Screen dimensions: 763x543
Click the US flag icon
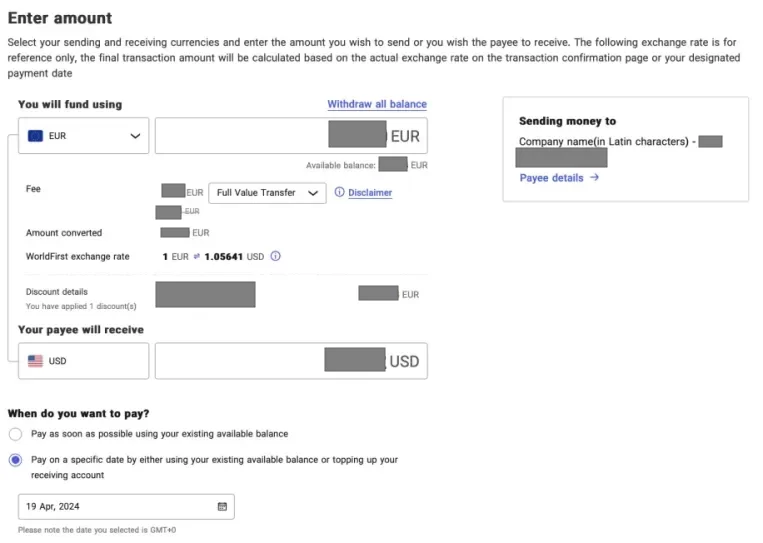pyautogui.click(x=35, y=361)
